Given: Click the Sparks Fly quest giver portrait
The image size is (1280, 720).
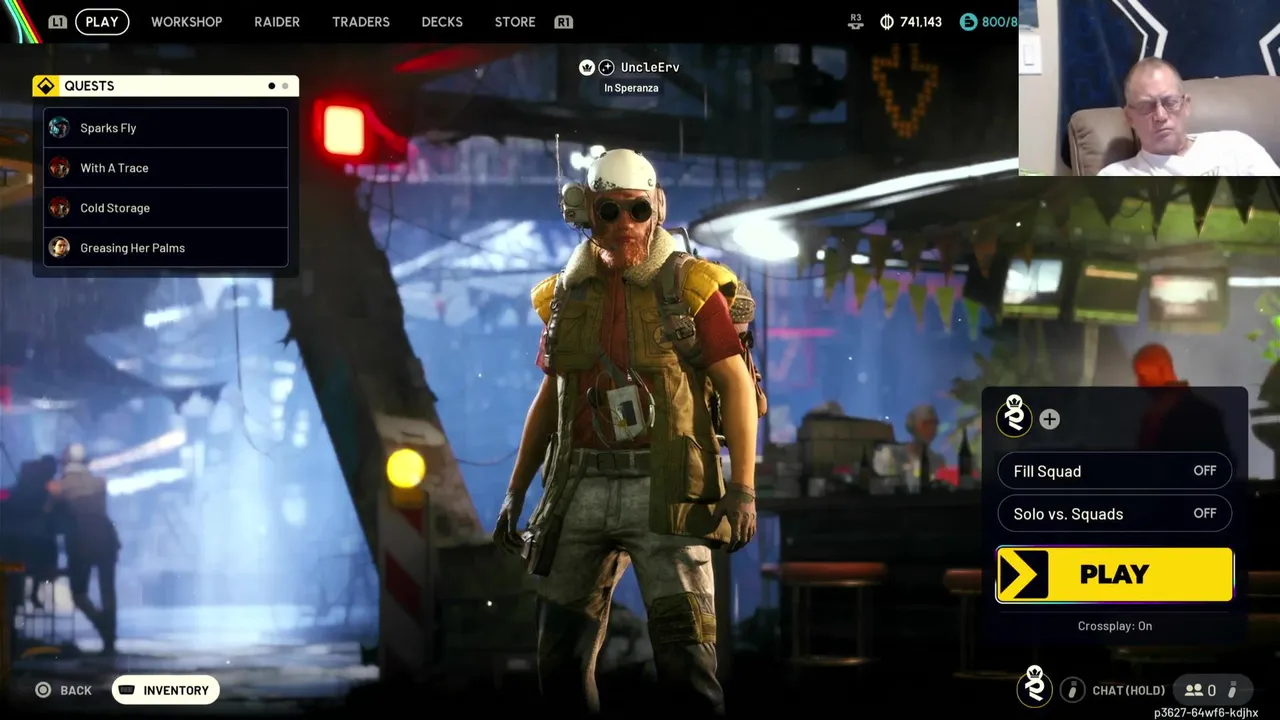Looking at the screenshot, I should click(60, 128).
